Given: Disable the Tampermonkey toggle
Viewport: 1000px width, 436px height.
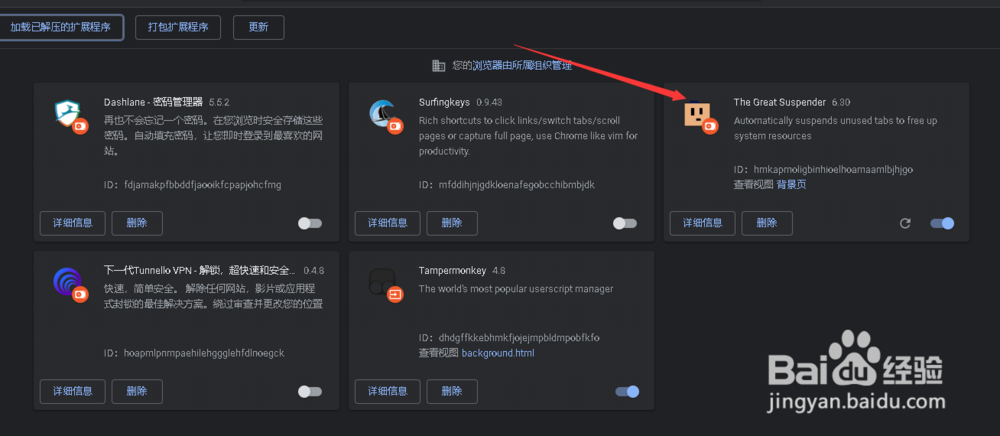Looking at the screenshot, I should click(627, 391).
